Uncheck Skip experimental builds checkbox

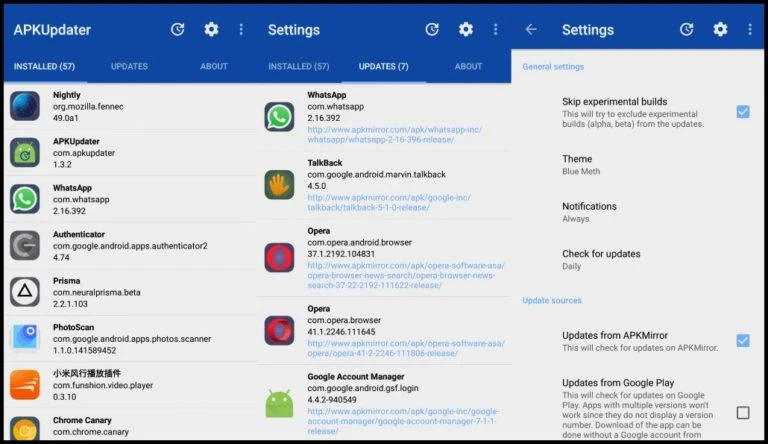click(x=743, y=112)
